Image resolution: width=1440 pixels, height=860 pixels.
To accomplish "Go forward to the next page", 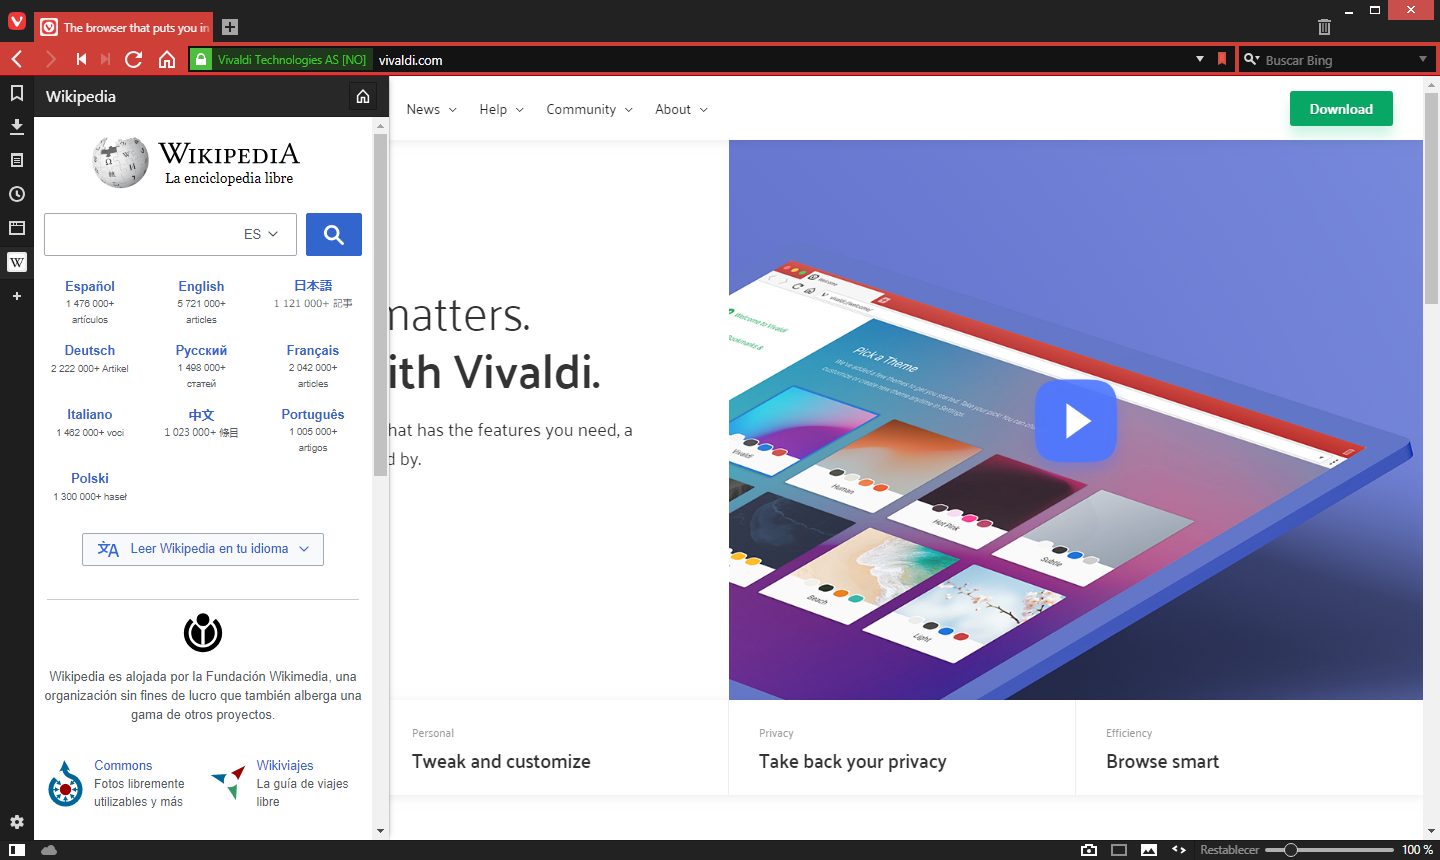I will point(50,59).
